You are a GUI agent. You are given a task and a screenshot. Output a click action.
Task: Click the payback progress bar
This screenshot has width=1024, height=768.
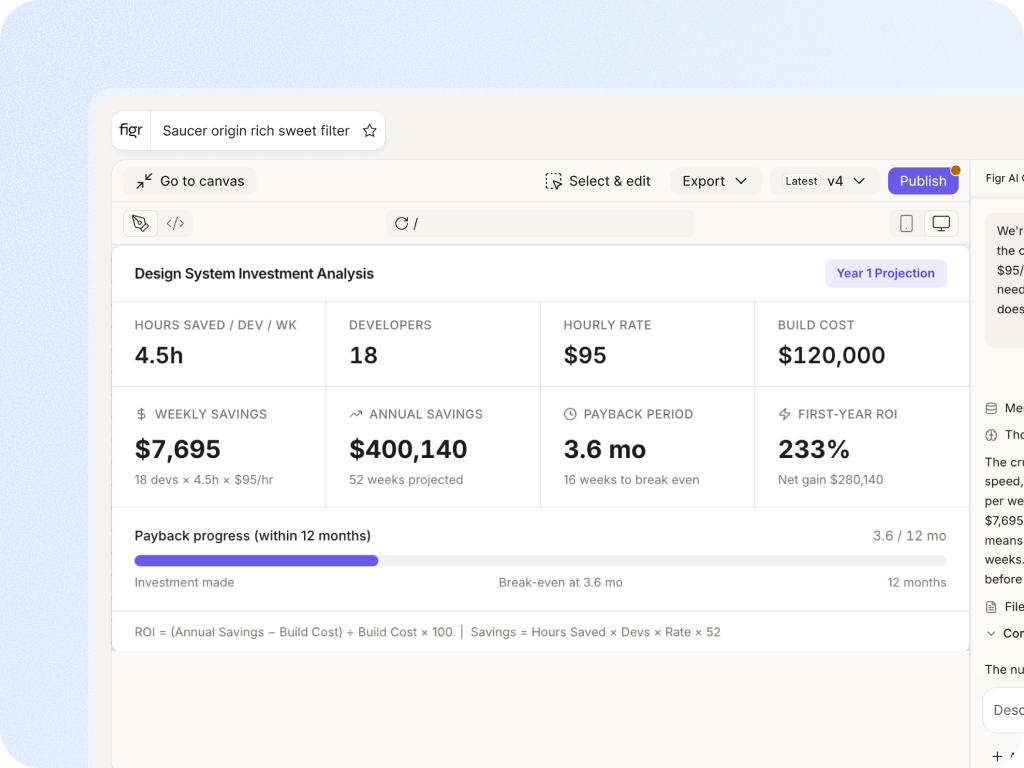[x=540, y=560]
